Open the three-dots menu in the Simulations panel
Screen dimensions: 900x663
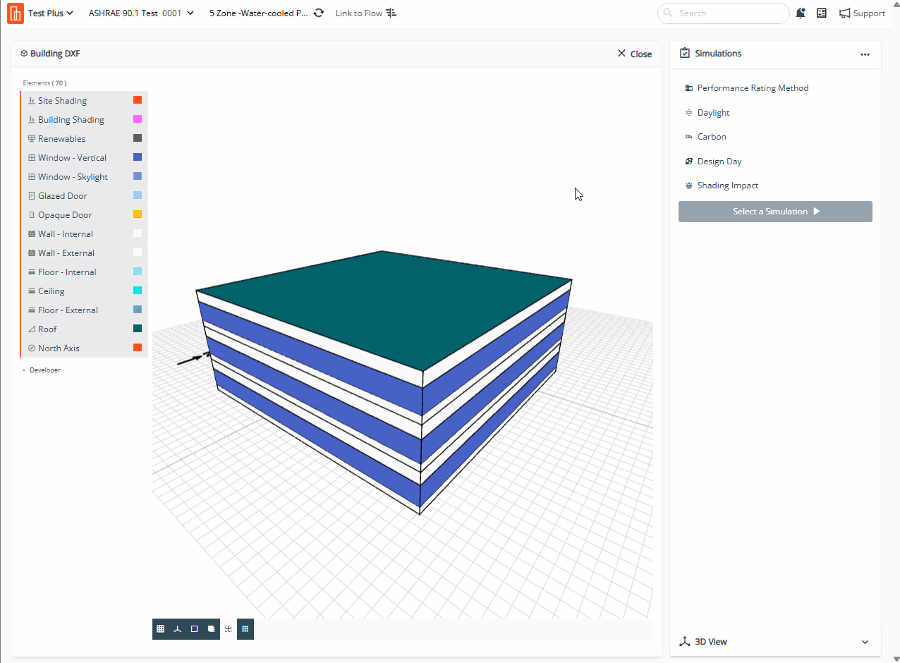[865, 54]
